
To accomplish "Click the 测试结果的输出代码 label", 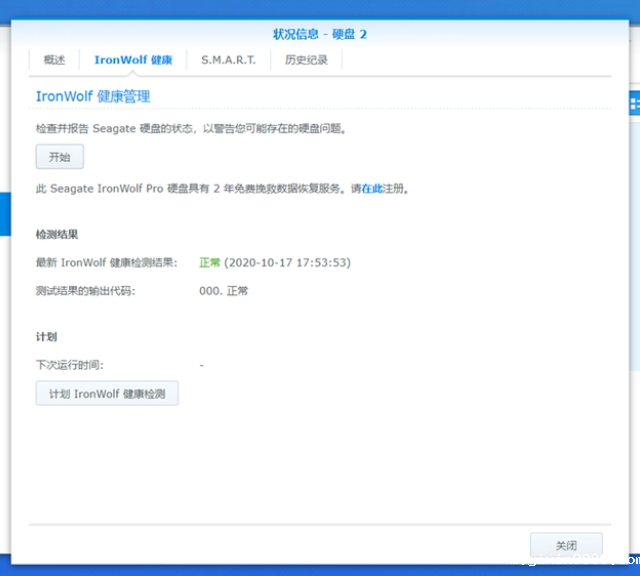I will pyautogui.click(x=84, y=291).
